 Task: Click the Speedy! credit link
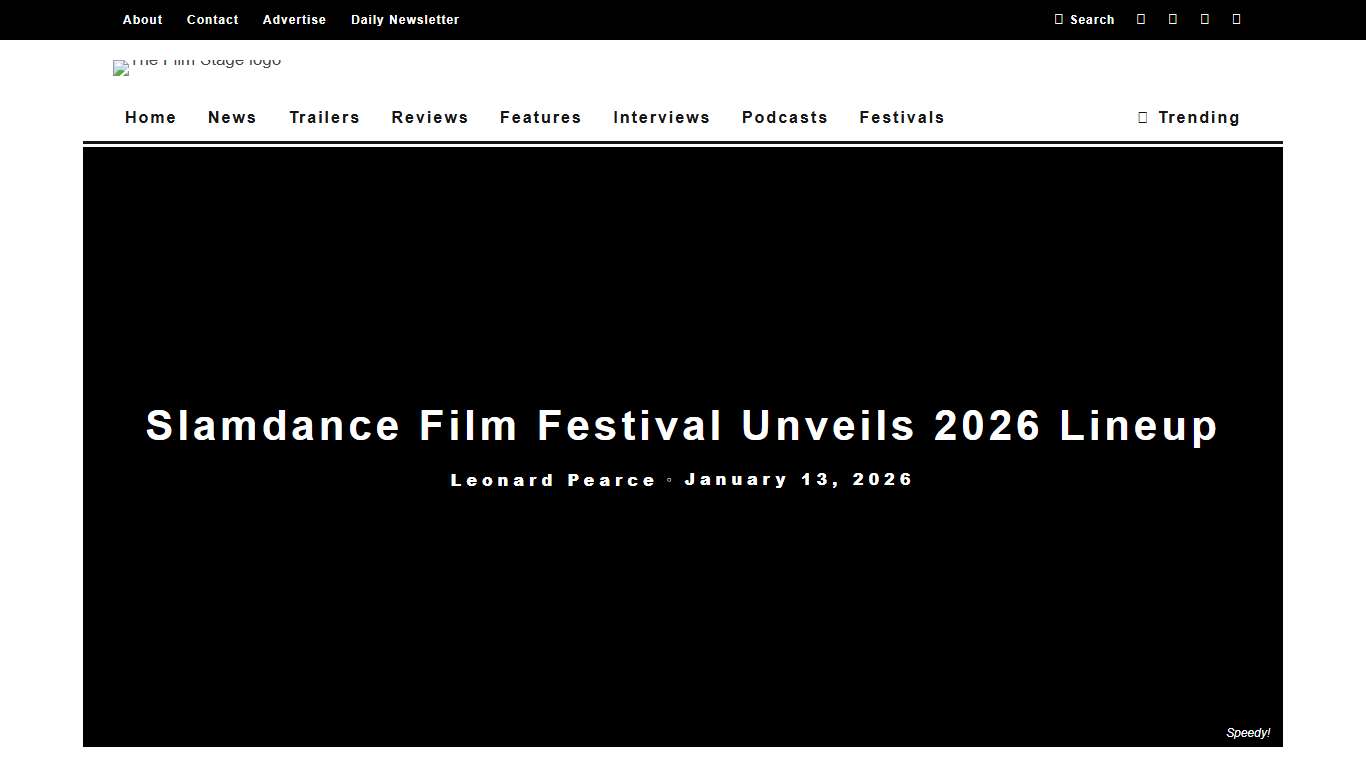1248,732
